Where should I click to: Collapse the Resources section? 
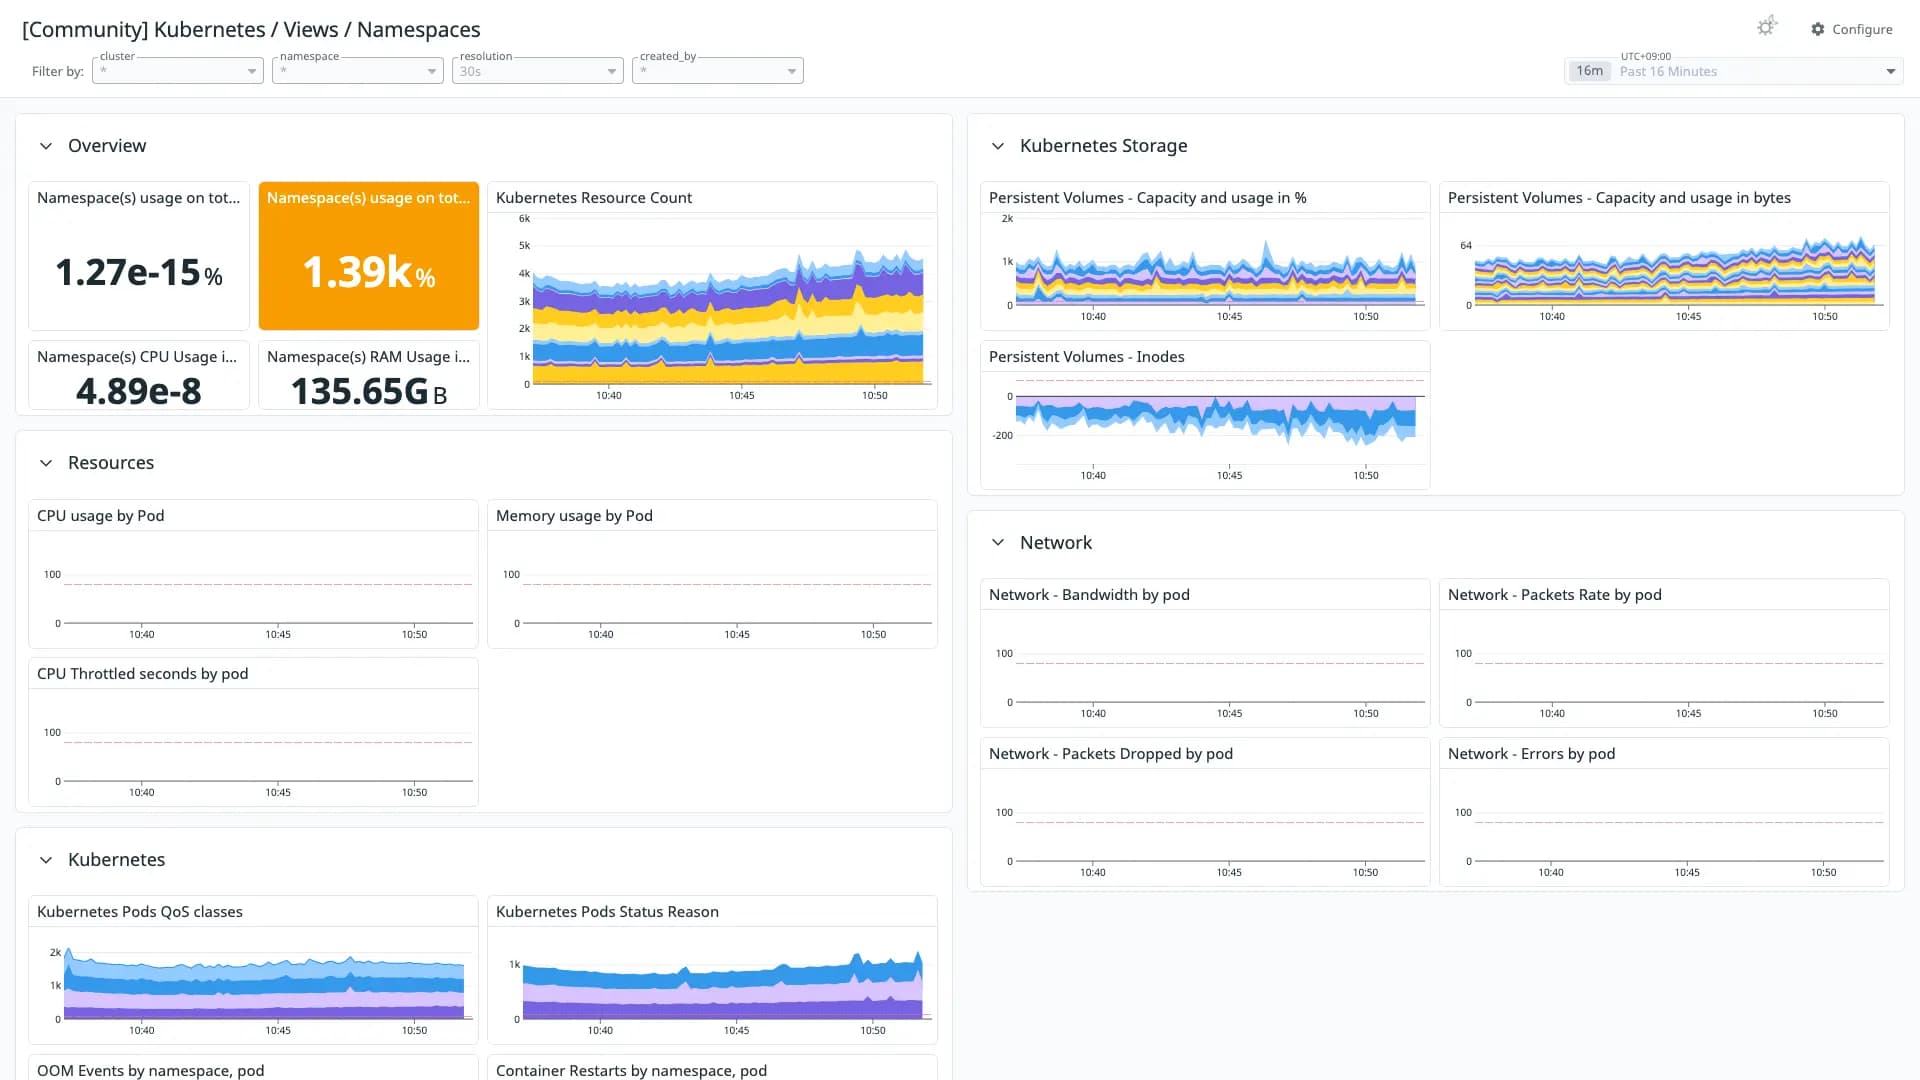coord(46,463)
